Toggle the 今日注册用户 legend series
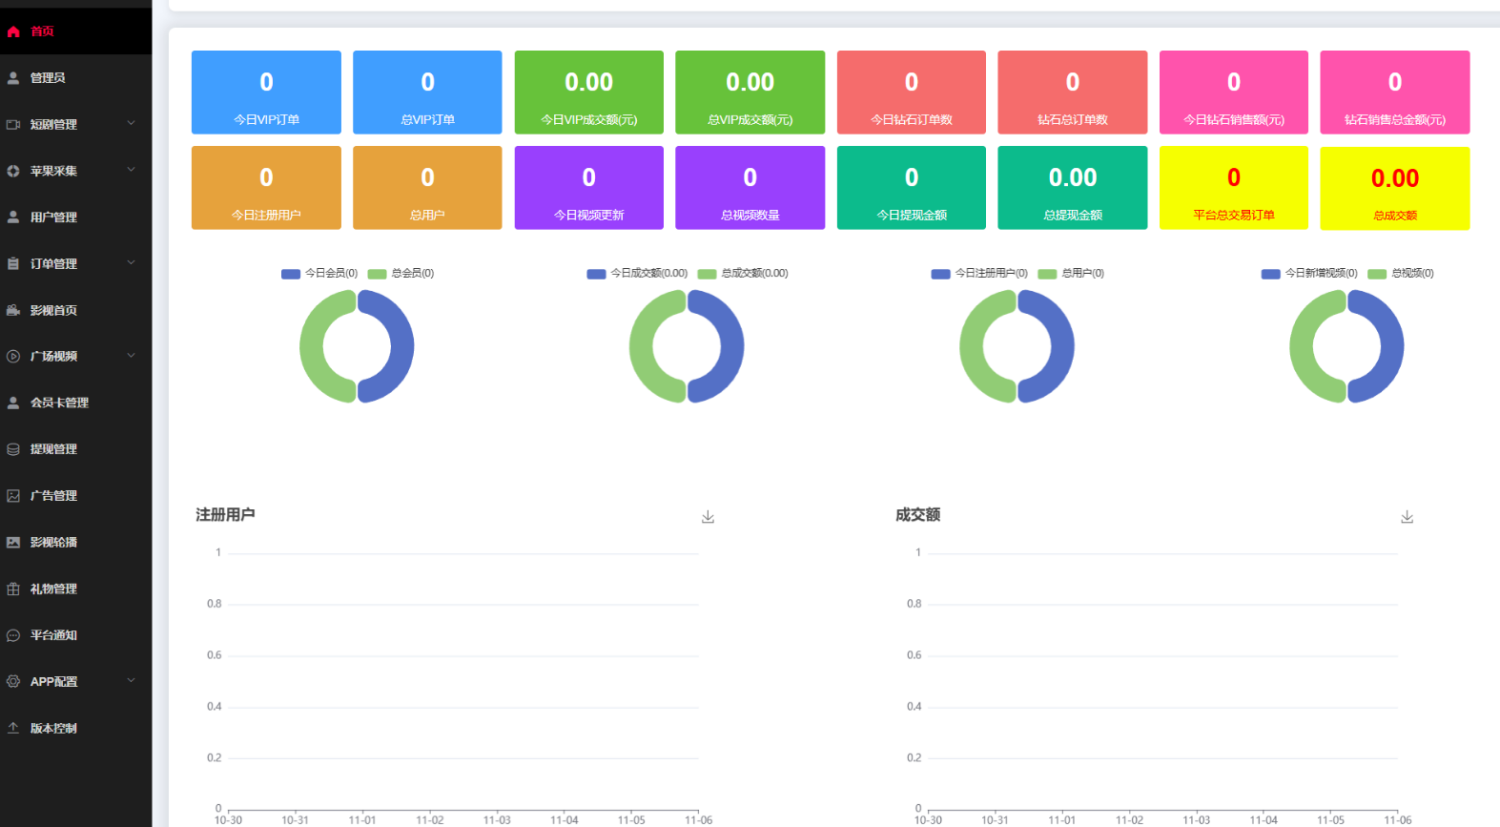The image size is (1500, 827). click(x=979, y=273)
